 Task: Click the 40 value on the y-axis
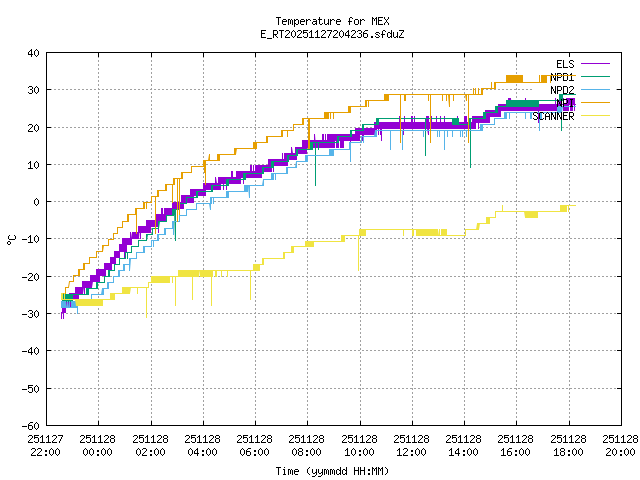click(33, 53)
